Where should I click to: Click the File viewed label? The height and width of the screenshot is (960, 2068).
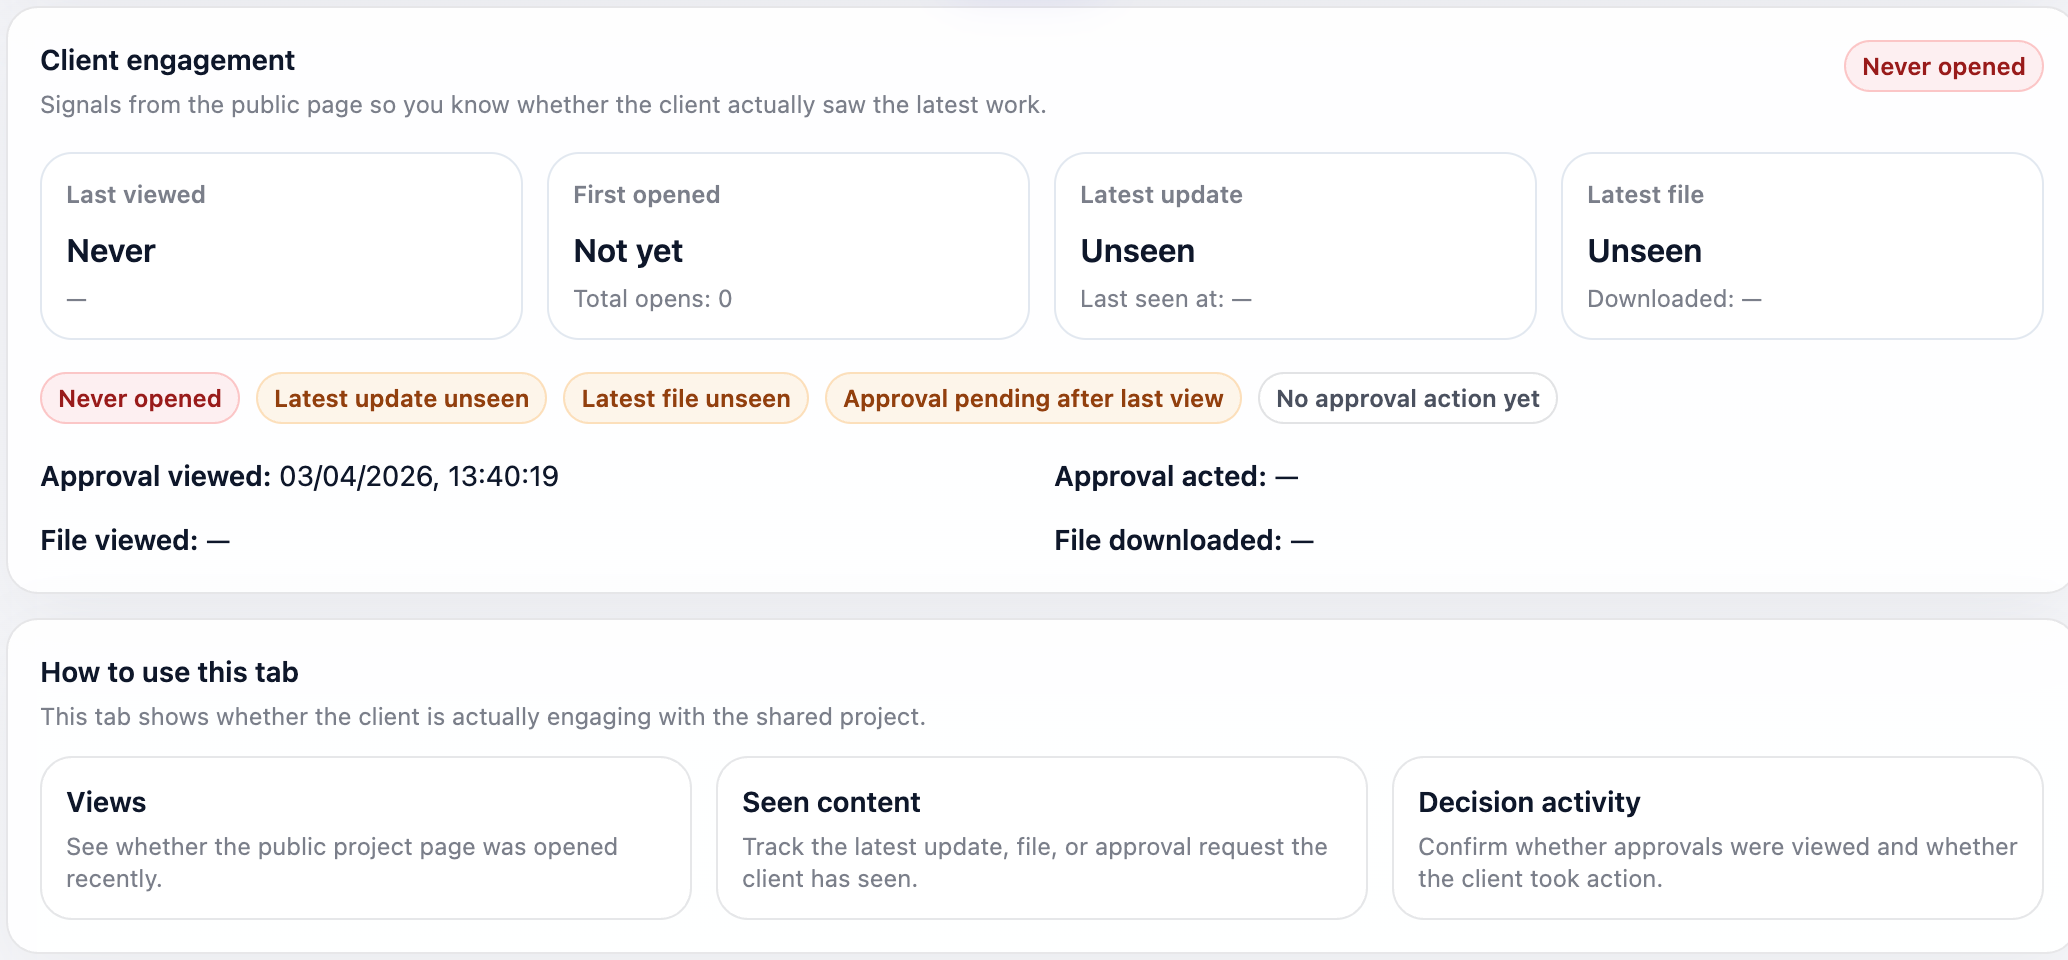pyautogui.click(x=119, y=541)
